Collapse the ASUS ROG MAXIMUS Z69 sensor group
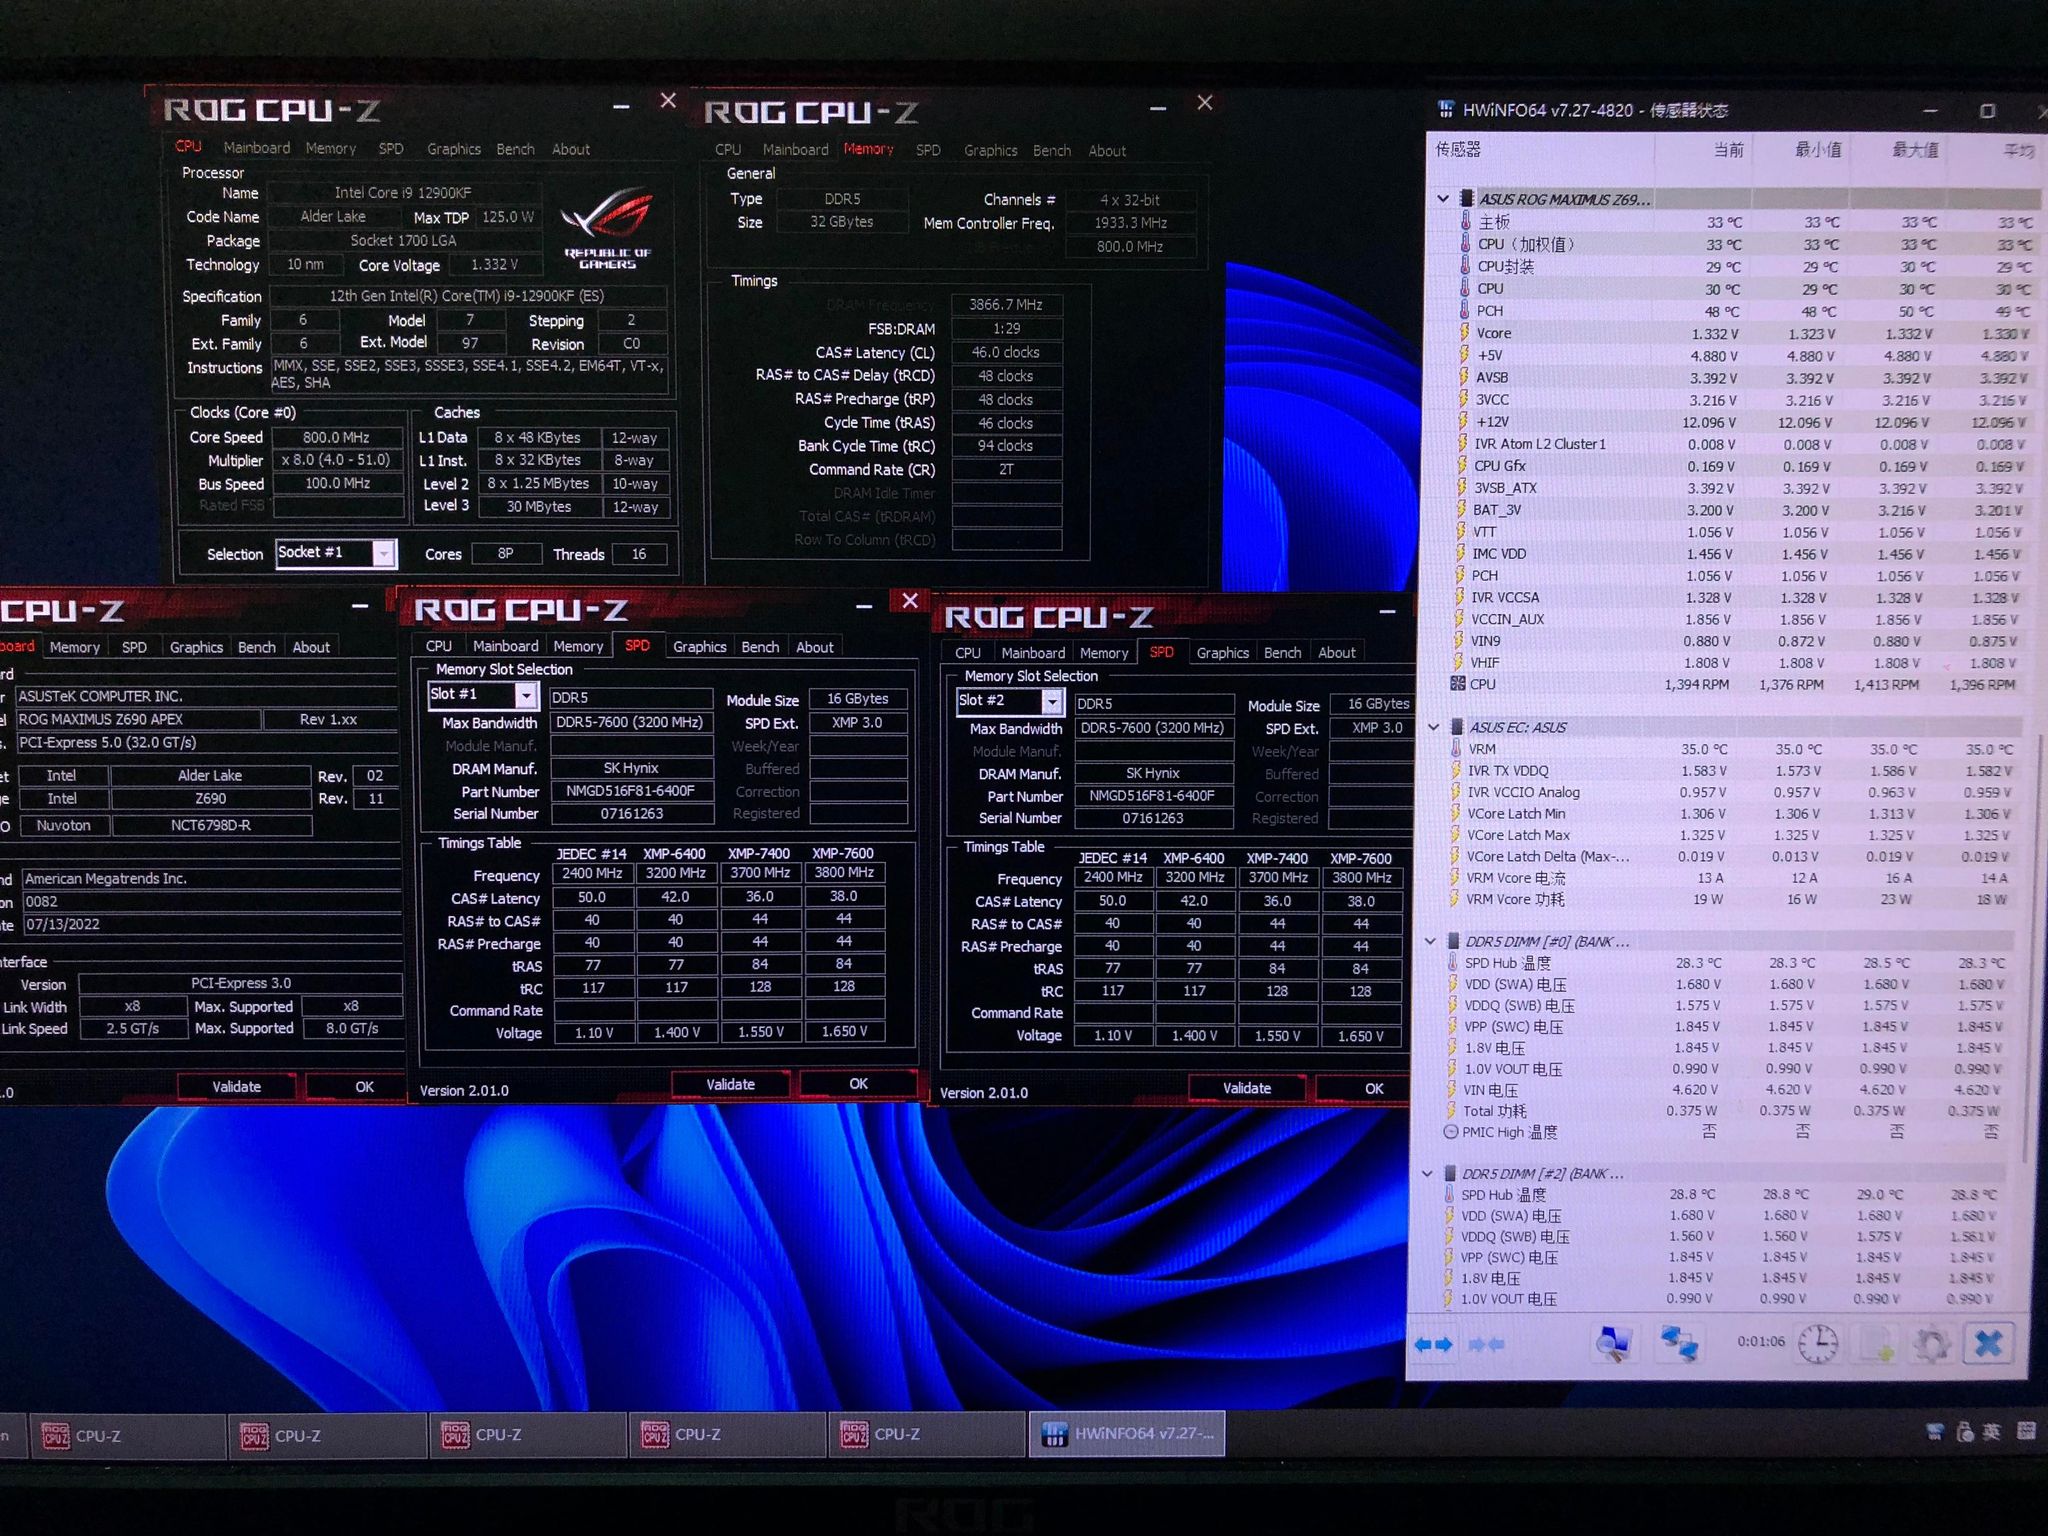Viewport: 2048px width, 1536px height. (1443, 199)
